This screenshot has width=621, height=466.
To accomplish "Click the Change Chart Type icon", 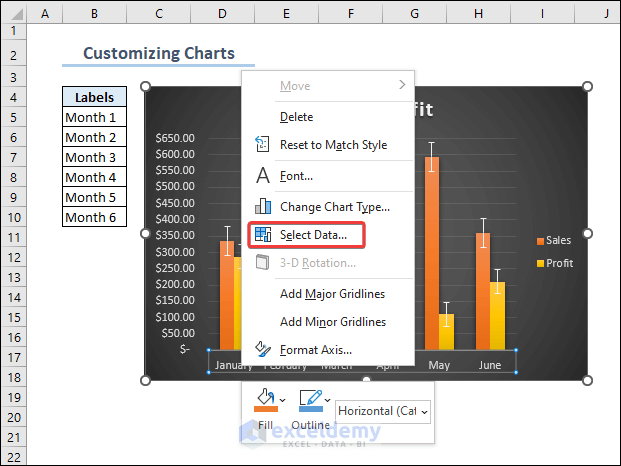I will click(x=263, y=207).
